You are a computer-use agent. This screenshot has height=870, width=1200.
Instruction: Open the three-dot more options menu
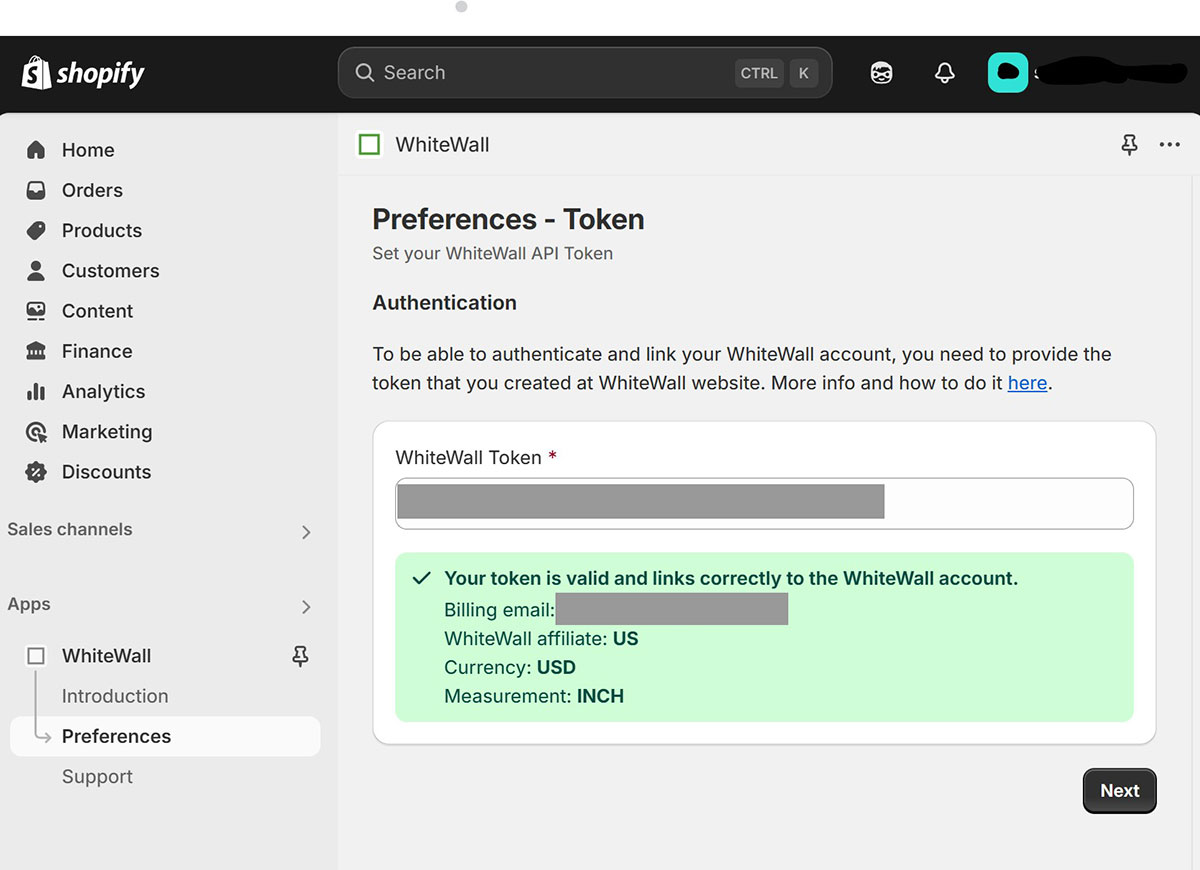click(1170, 145)
